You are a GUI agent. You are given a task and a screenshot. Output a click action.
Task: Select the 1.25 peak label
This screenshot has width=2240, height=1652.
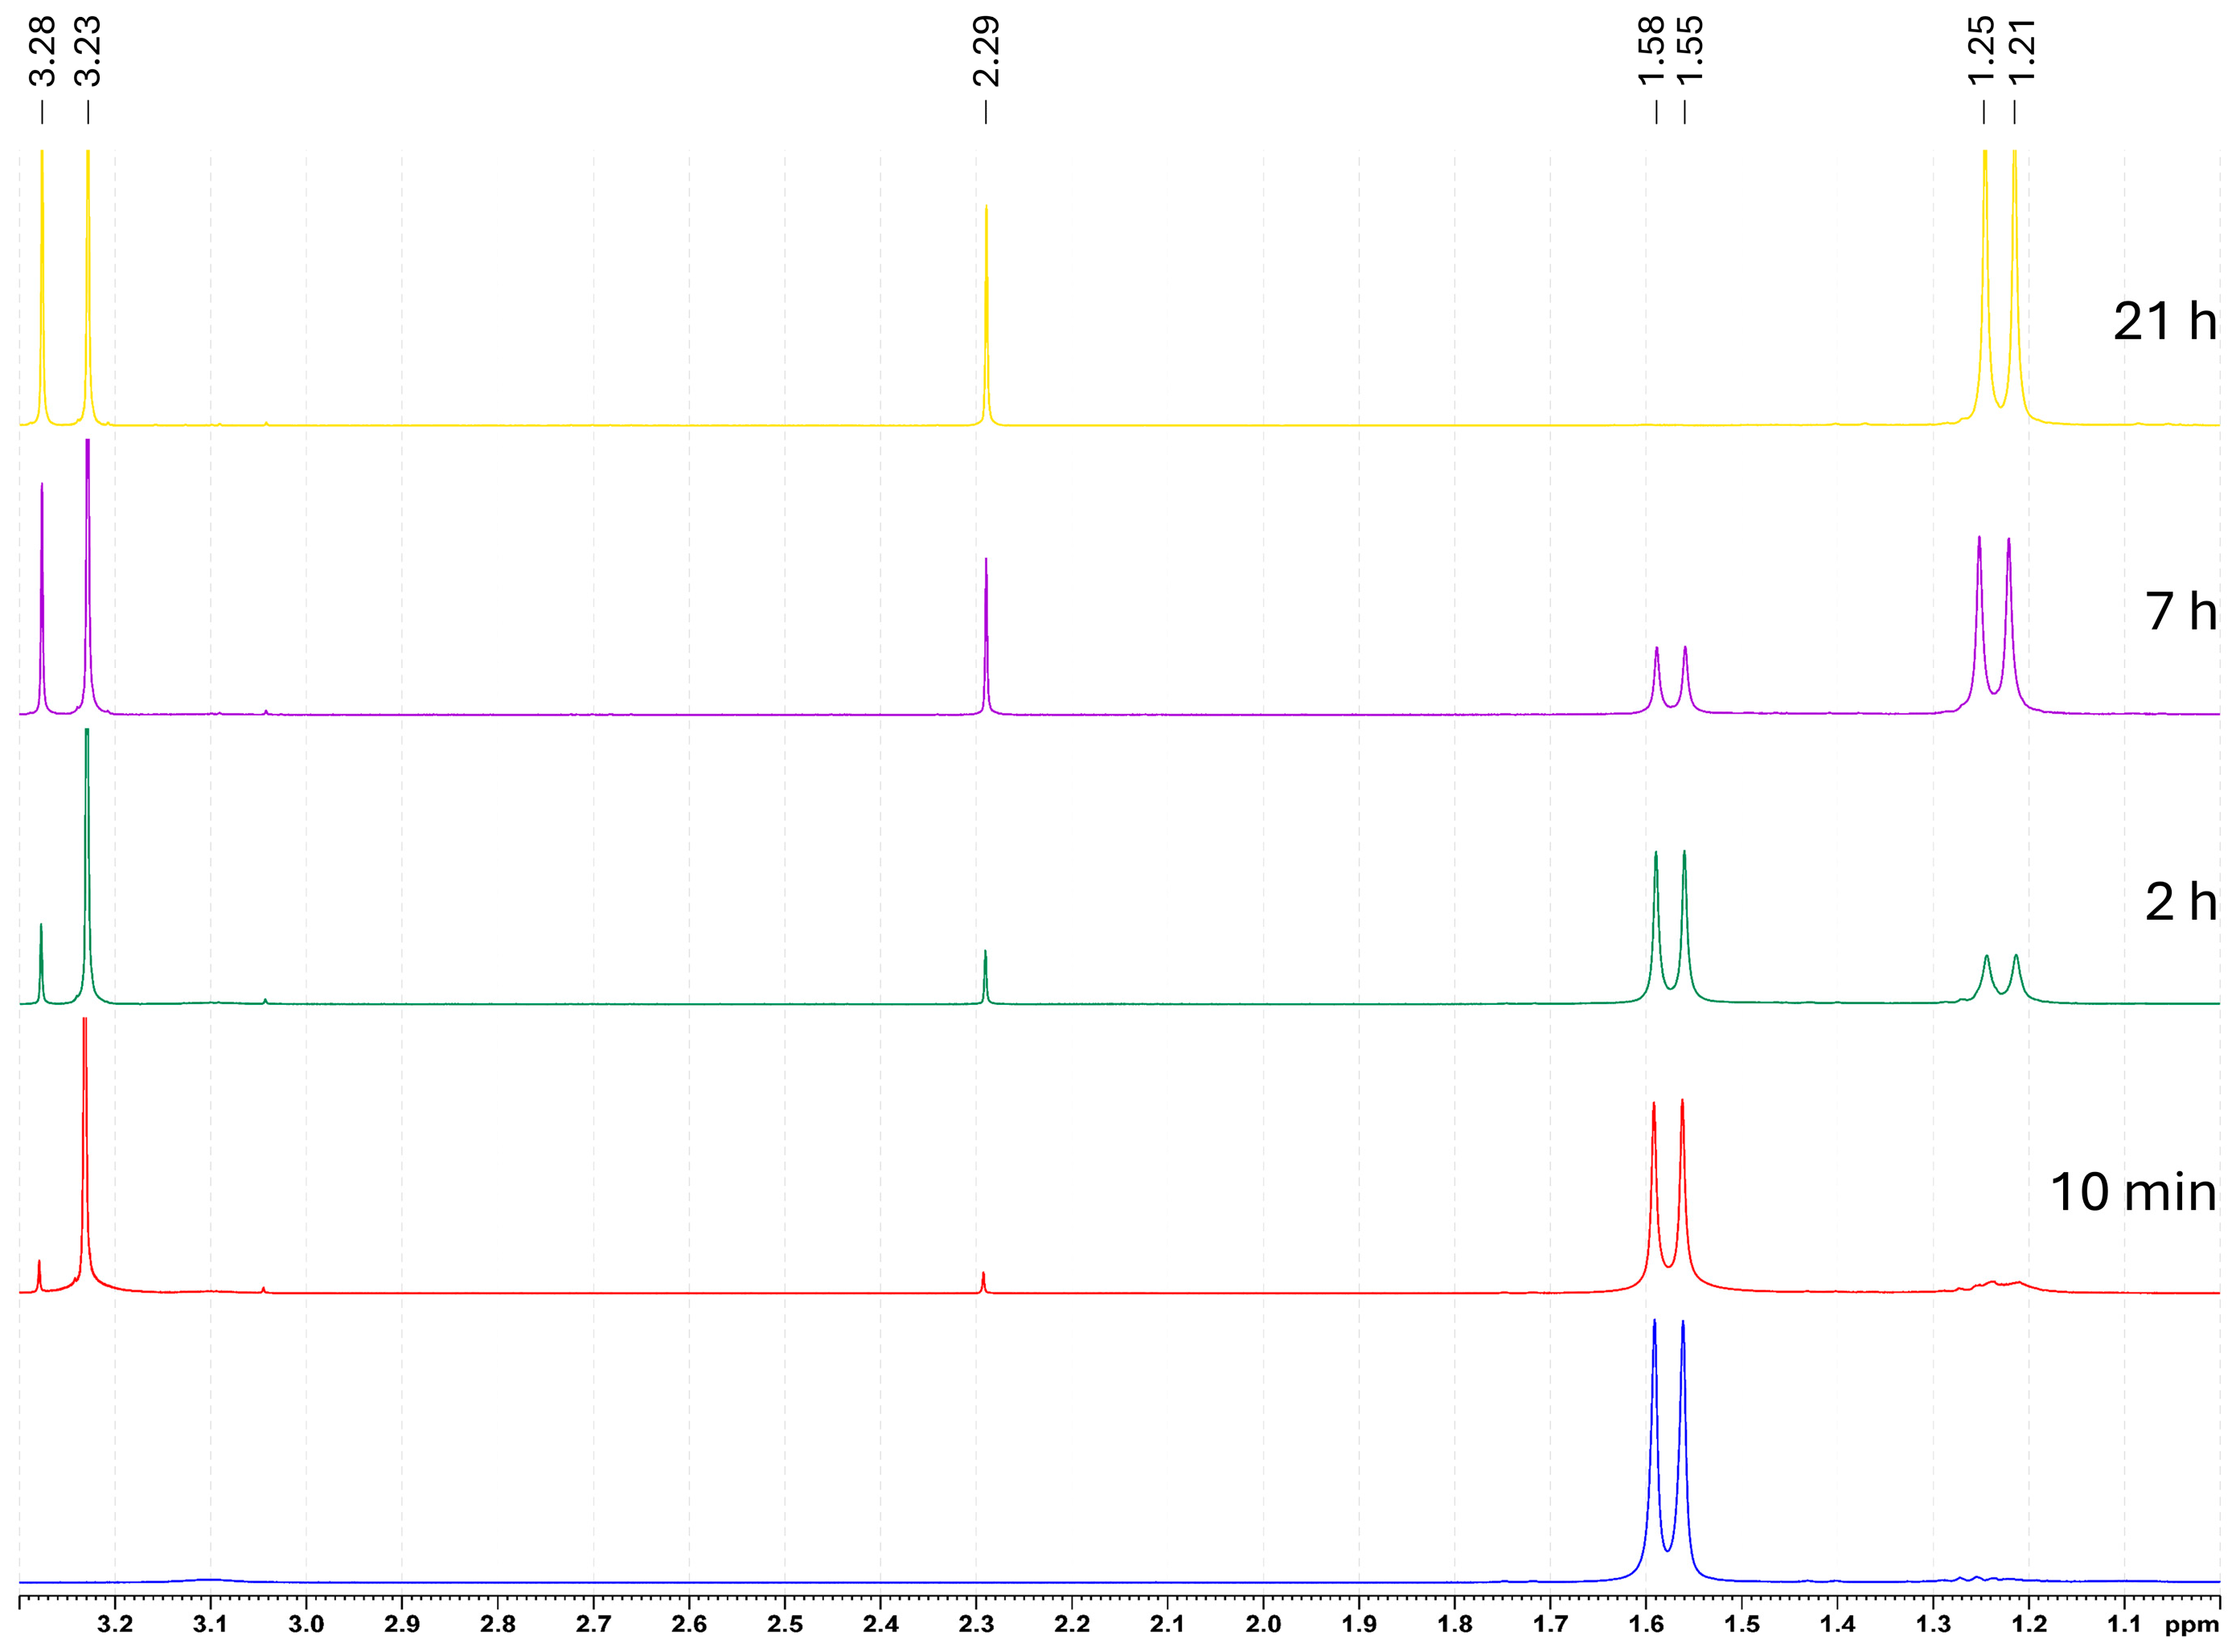[x=1981, y=52]
